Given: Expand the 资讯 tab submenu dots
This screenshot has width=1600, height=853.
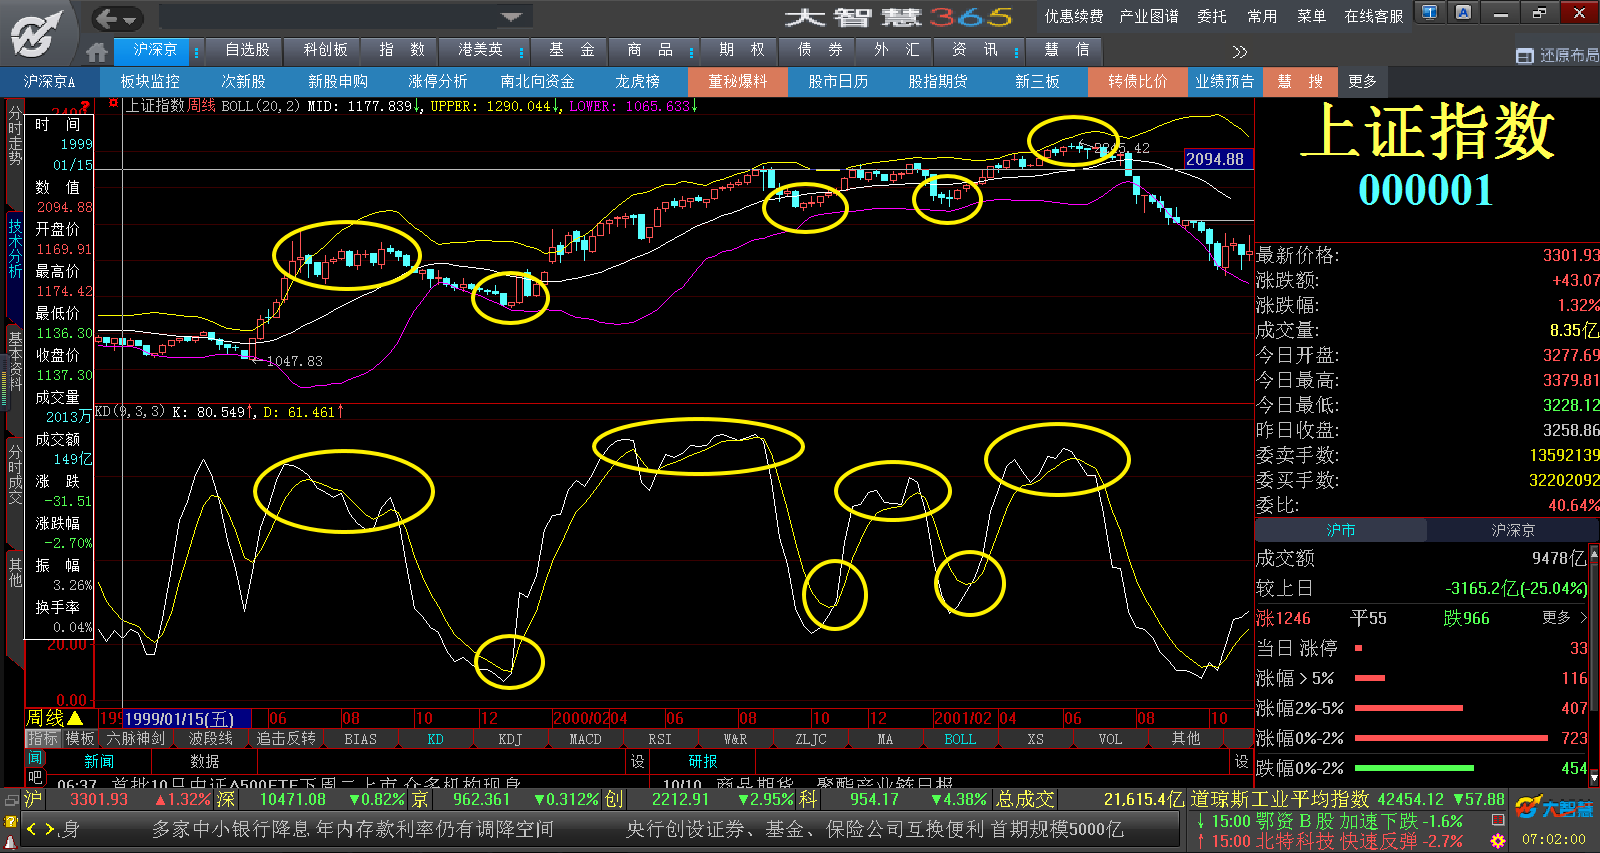Looking at the screenshot, I should (x=1016, y=52).
